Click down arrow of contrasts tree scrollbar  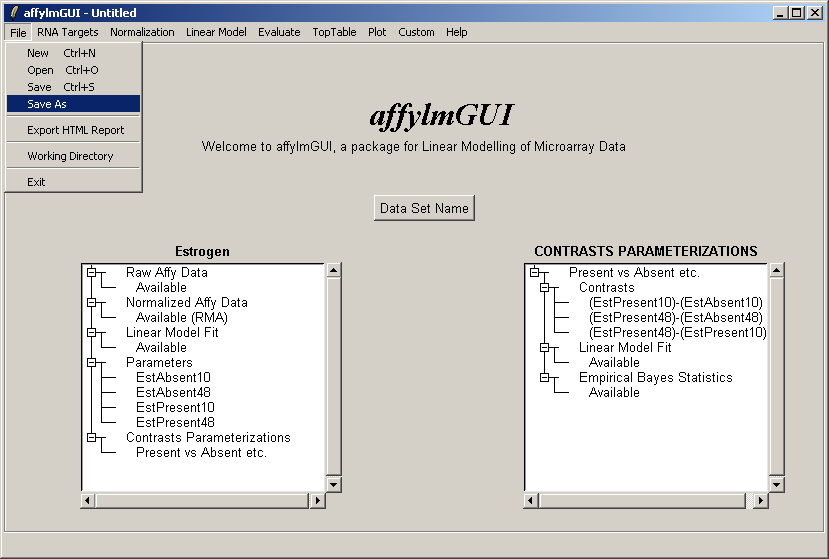click(x=776, y=484)
